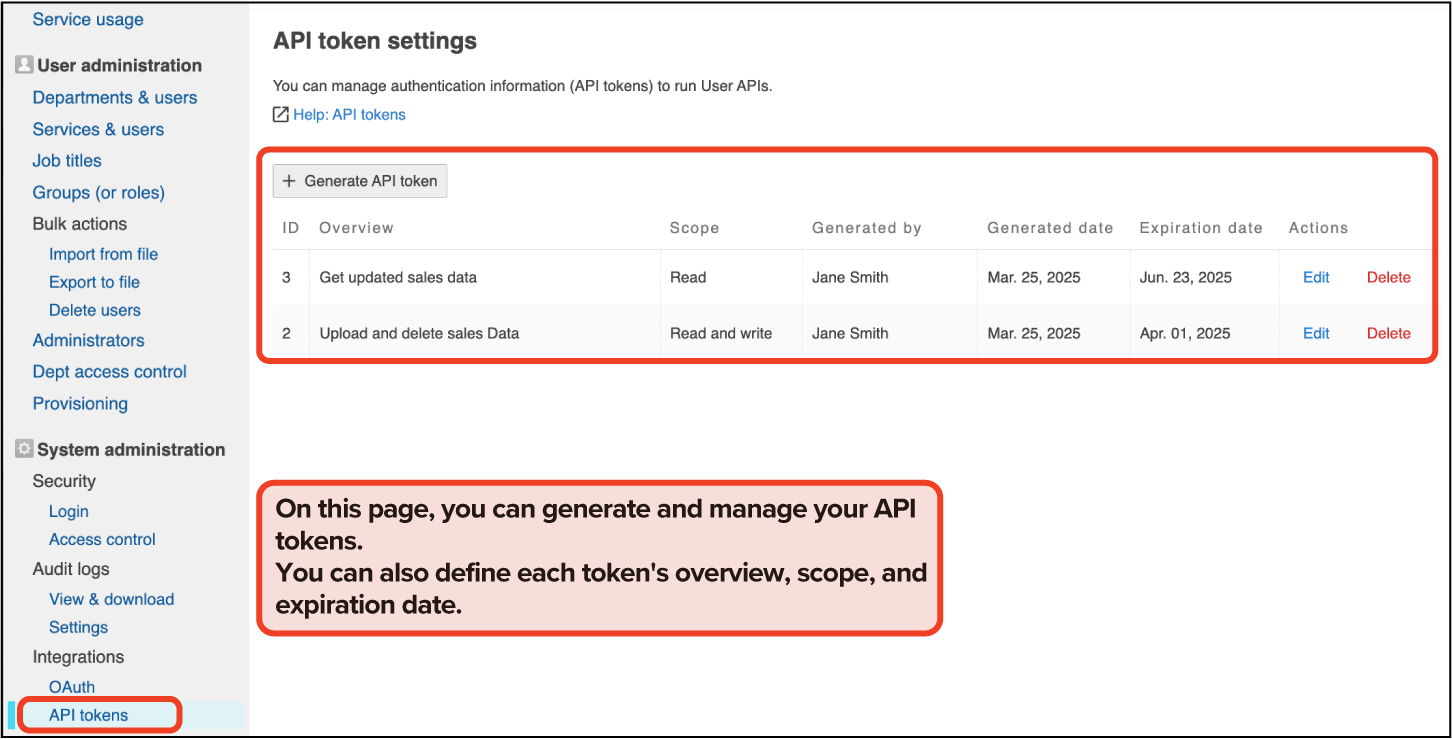This screenshot has width=1452, height=740.
Task: Select Groups (or roles) in sidebar
Action: pos(98,192)
